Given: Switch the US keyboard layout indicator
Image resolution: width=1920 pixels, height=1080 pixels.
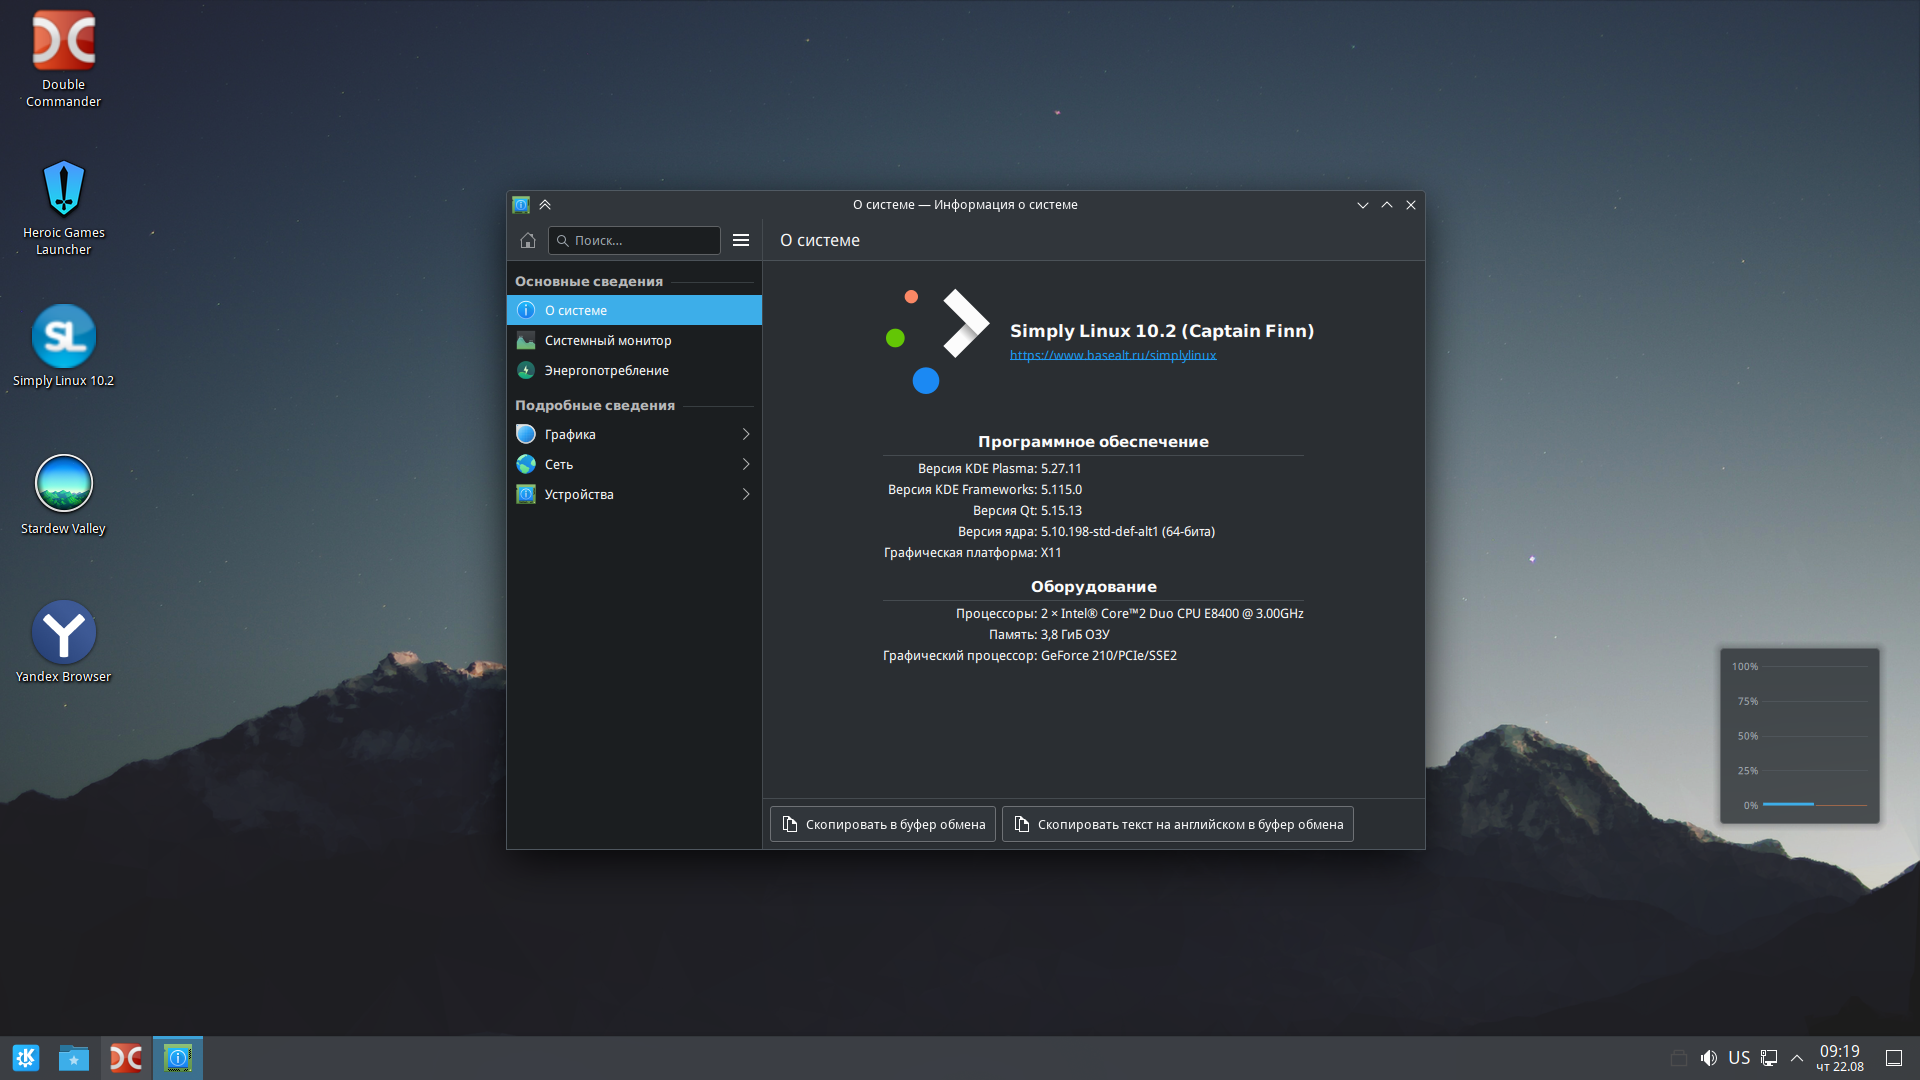Looking at the screenshot, I should 1739,1057.
